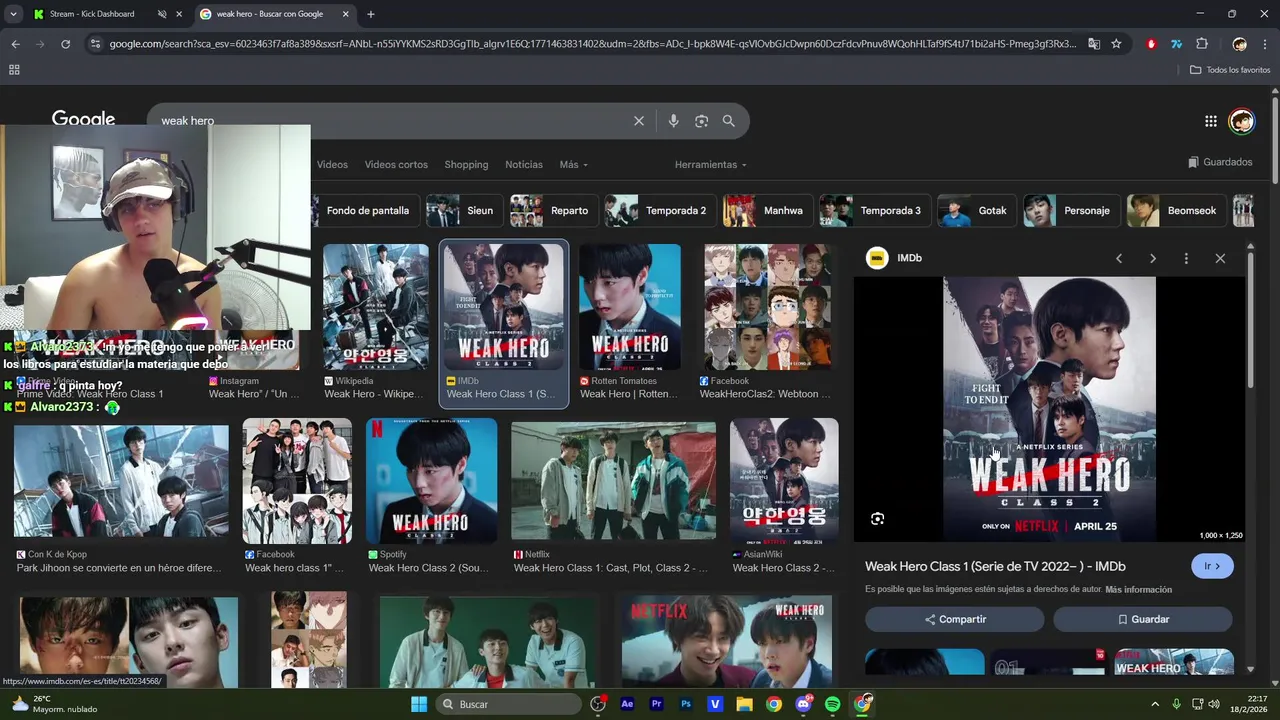Filter images by Sieun chip

coord(464,211)
